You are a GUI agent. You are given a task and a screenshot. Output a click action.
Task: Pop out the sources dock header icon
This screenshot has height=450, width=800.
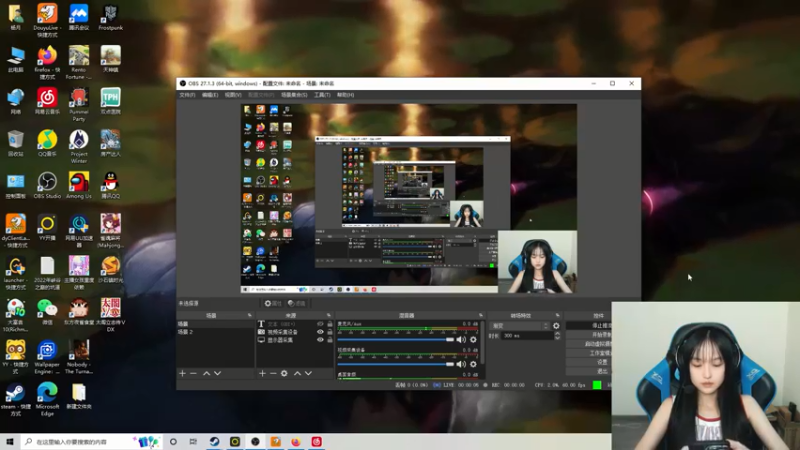pyautogui.click(x=329, y=315)
